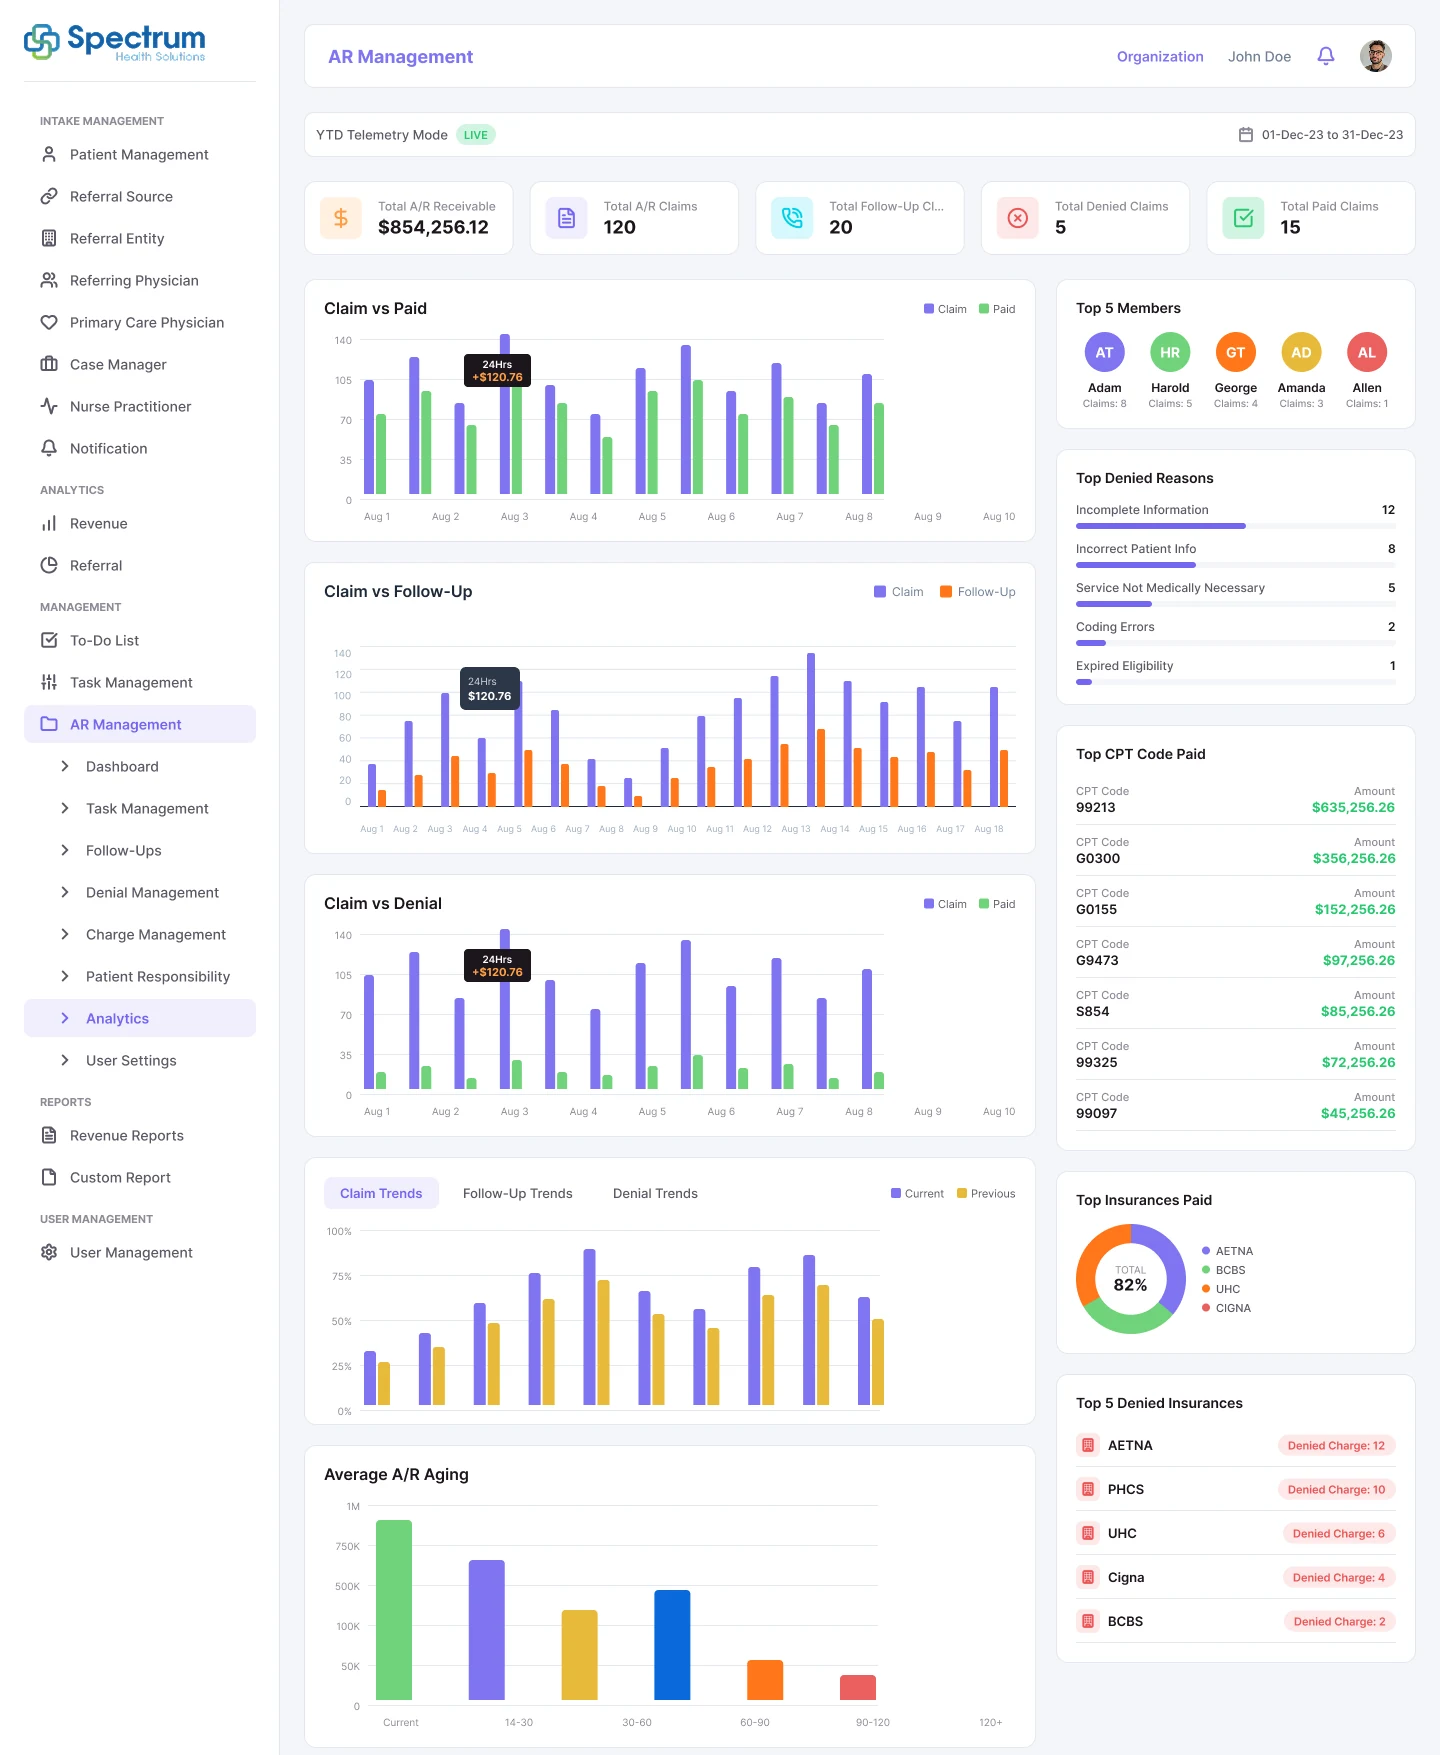
Task: Click the Referral pie-chart icon in sidebar
Action: pyautogui.click(x=49, y=565)
